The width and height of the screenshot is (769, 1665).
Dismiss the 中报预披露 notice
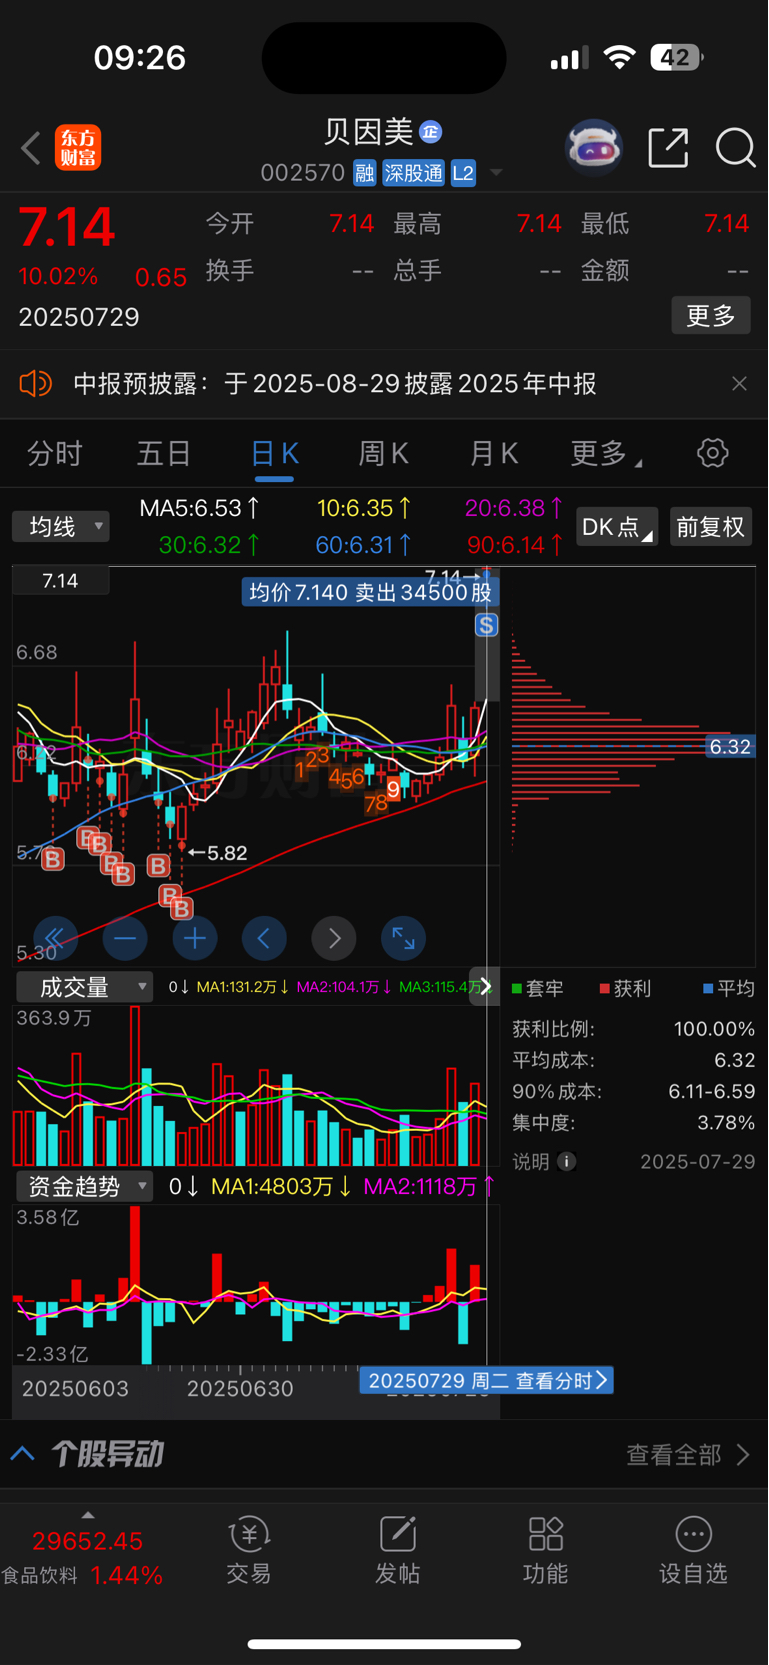pos(739,384)
